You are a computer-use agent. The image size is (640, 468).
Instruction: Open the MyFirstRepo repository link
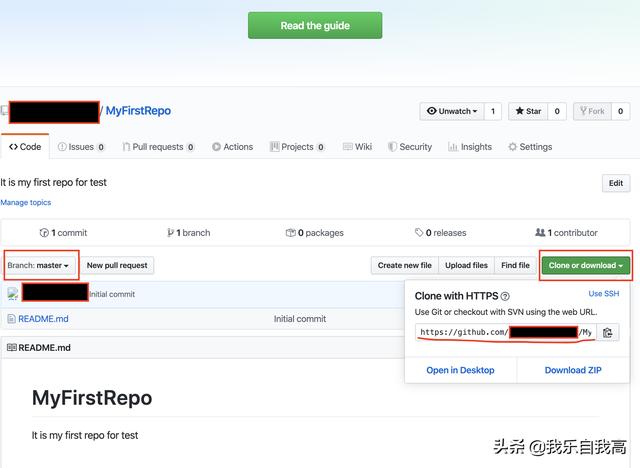(x=138, y=111)
